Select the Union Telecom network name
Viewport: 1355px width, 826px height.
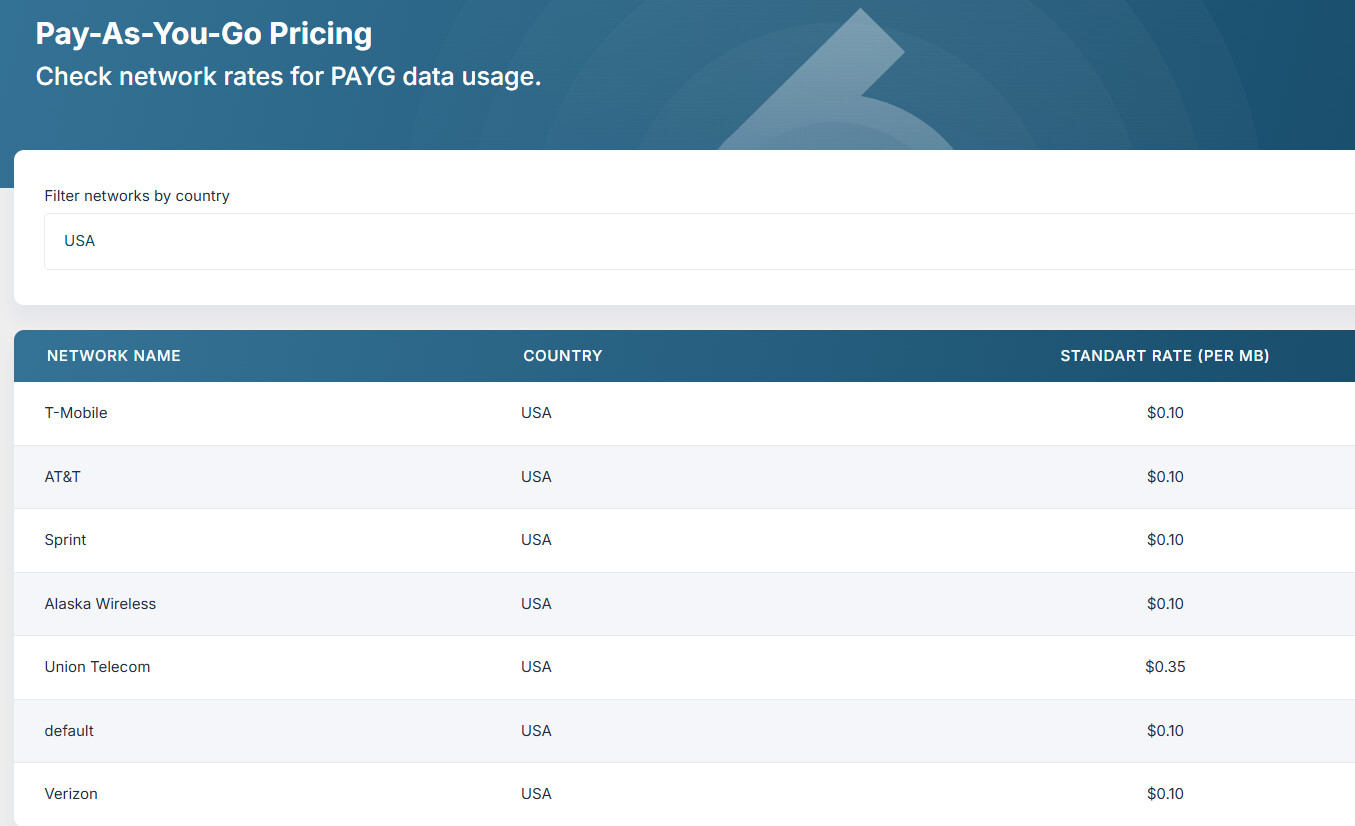(97, 667)
